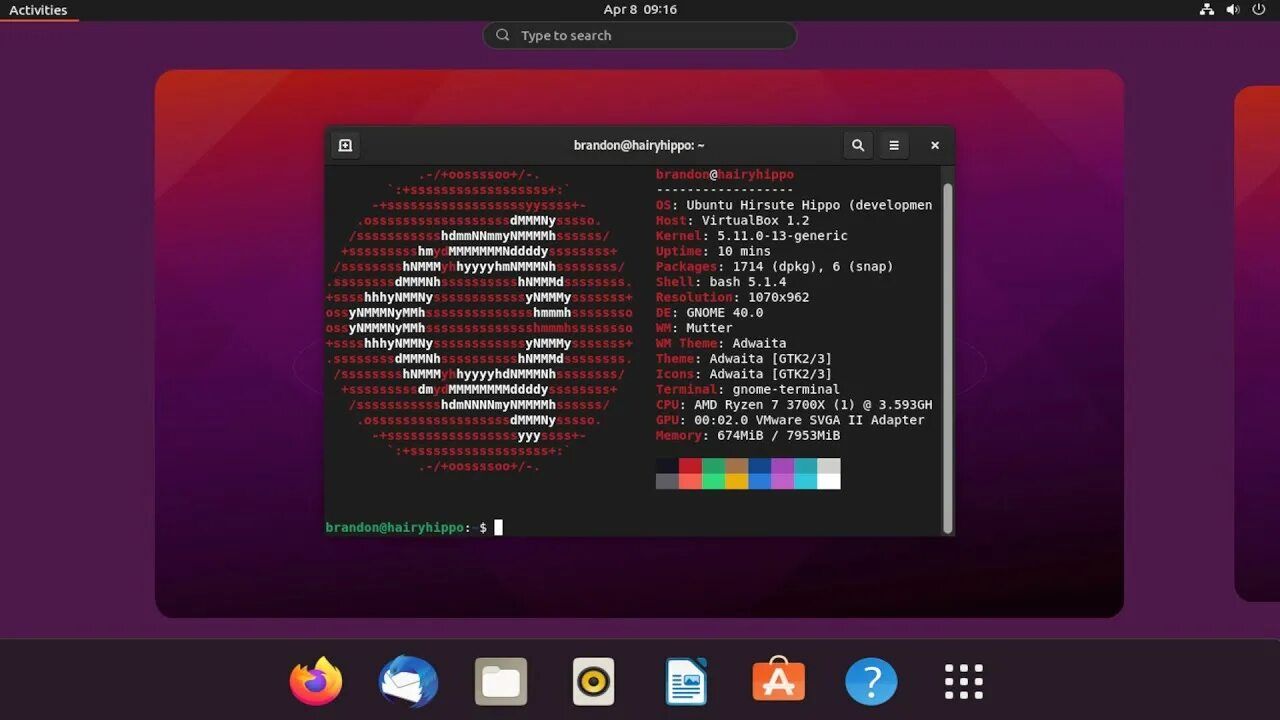Click the OS: Ubuntu Hirsute Hippo line
This screenshot has width=1280, height=720.
click(x=794, y=205)
